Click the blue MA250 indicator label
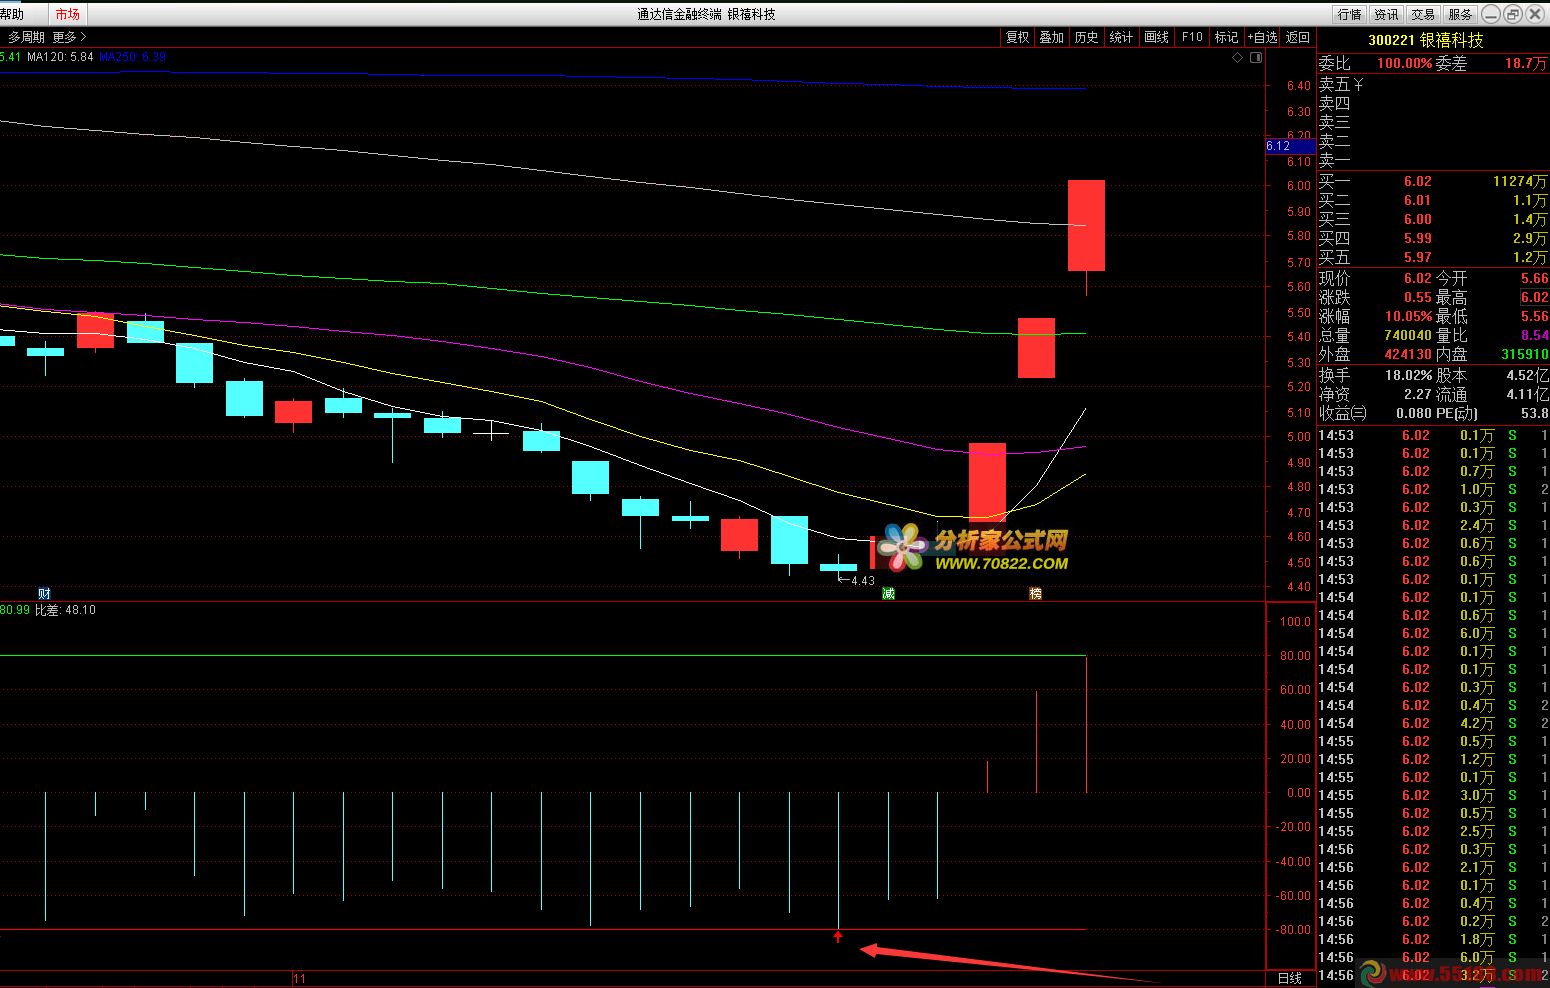This screenshot has width=1550, height=988. point(132,57)
